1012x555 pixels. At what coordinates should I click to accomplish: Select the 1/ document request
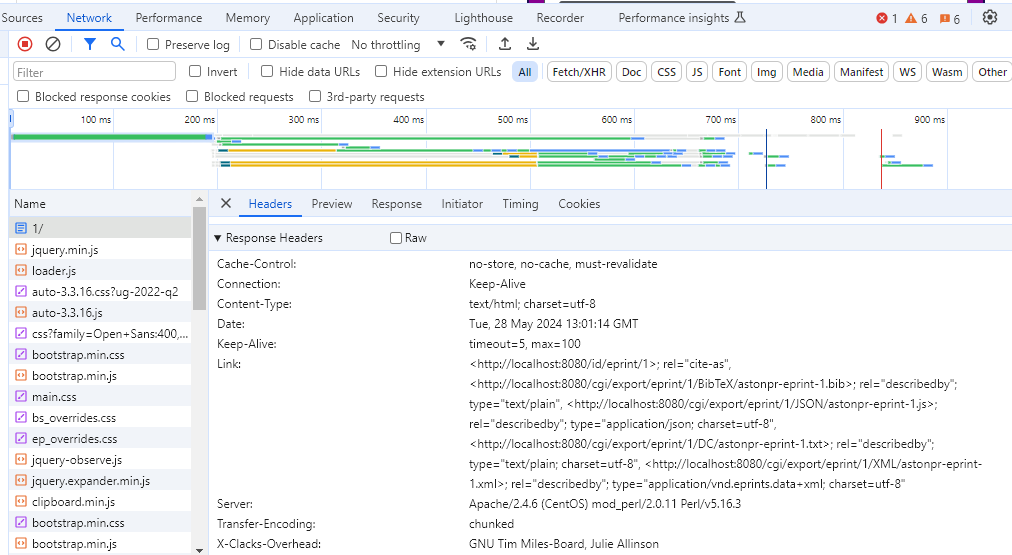tap(101, 228)
